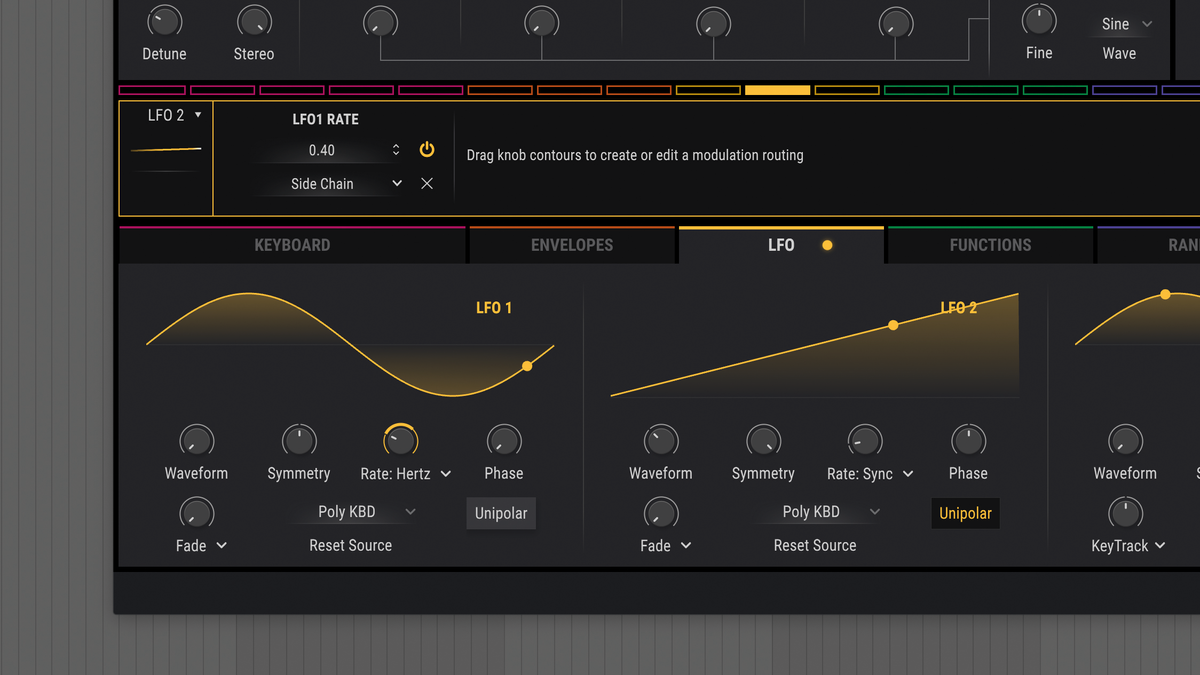The height and width of the screenshot is (675, 1200).
Task: Click LFO 1's Waveform knob
Action: click(196, 440)
